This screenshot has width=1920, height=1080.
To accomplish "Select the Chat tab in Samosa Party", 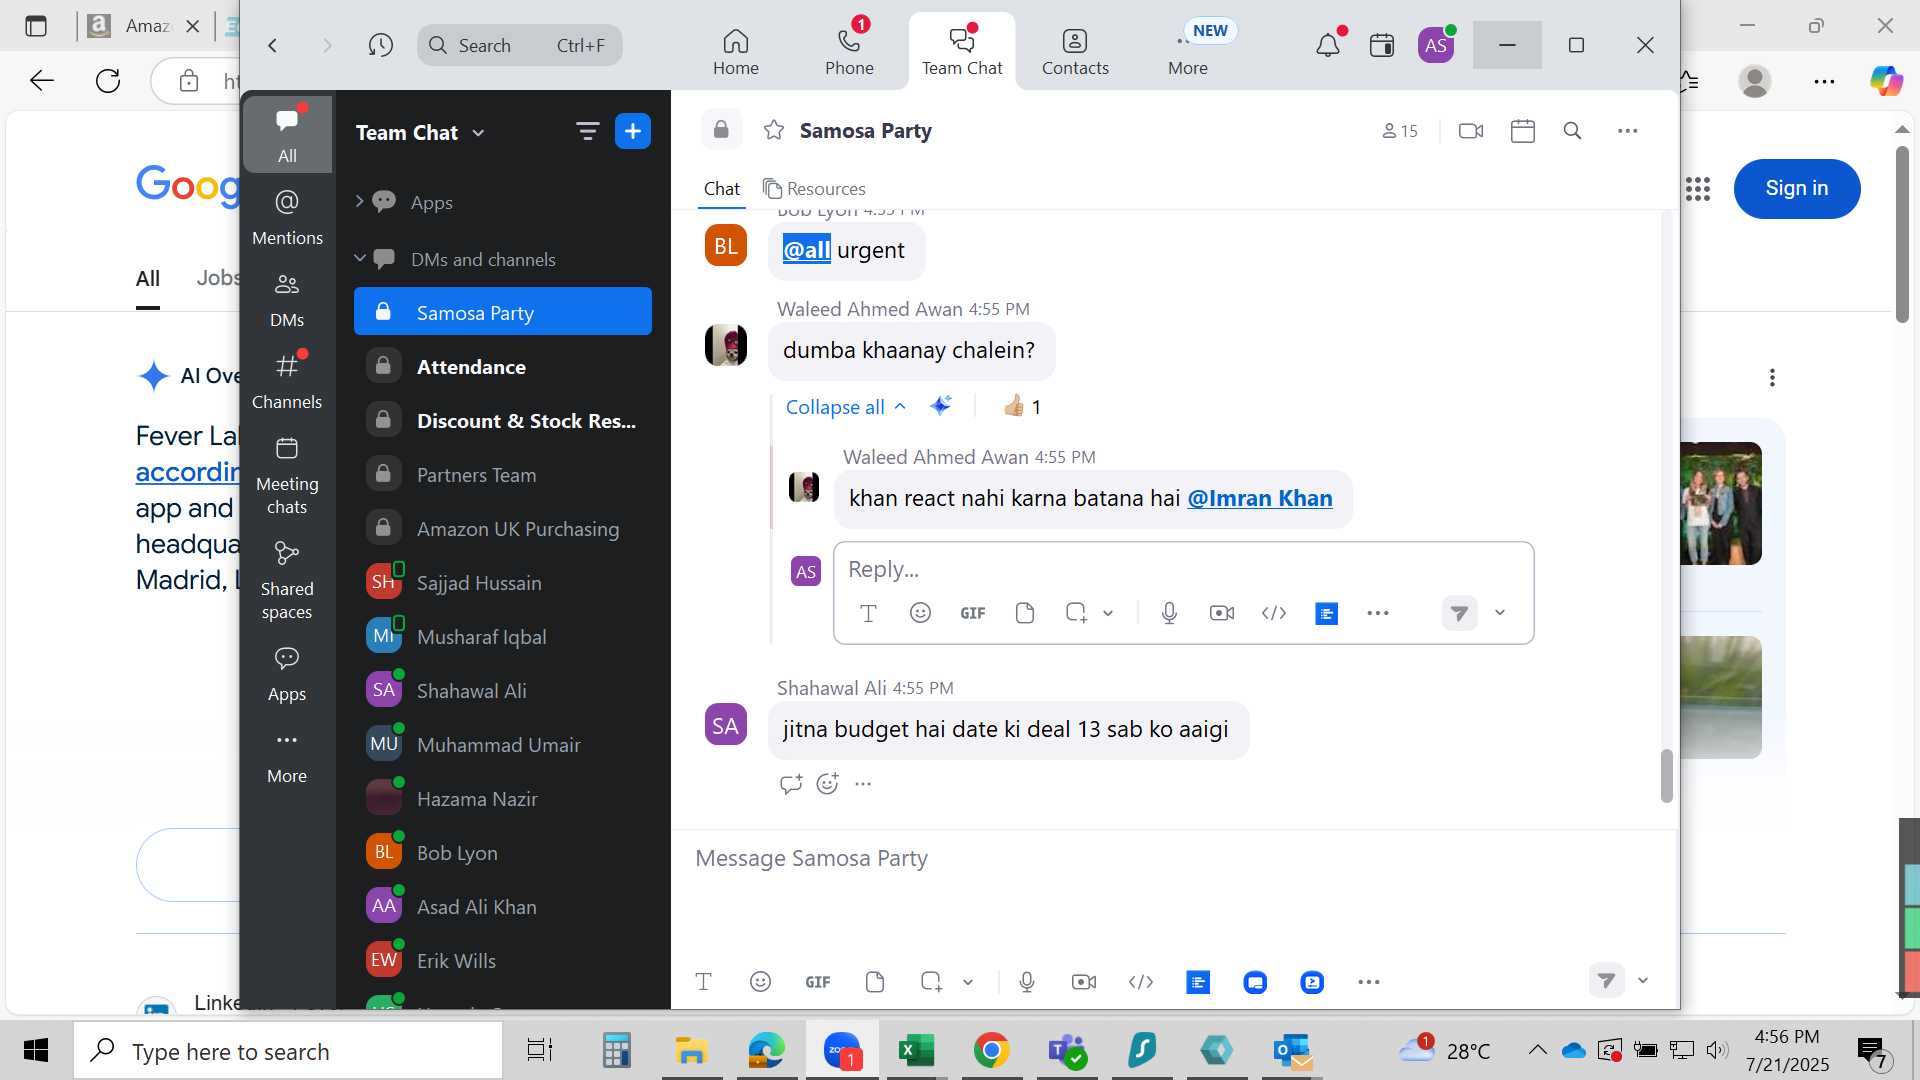I will 721,189.
